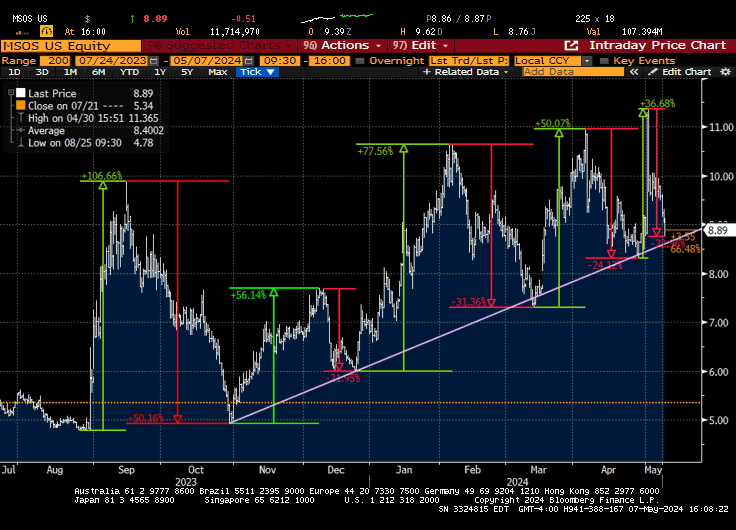Select the 1M range tab
736x530 pixels.
coord(70,72)
